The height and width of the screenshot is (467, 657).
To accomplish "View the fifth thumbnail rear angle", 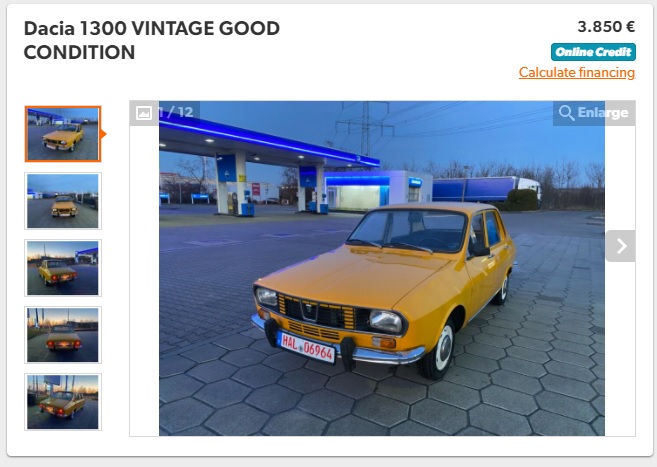I will [x=63, y=402].
